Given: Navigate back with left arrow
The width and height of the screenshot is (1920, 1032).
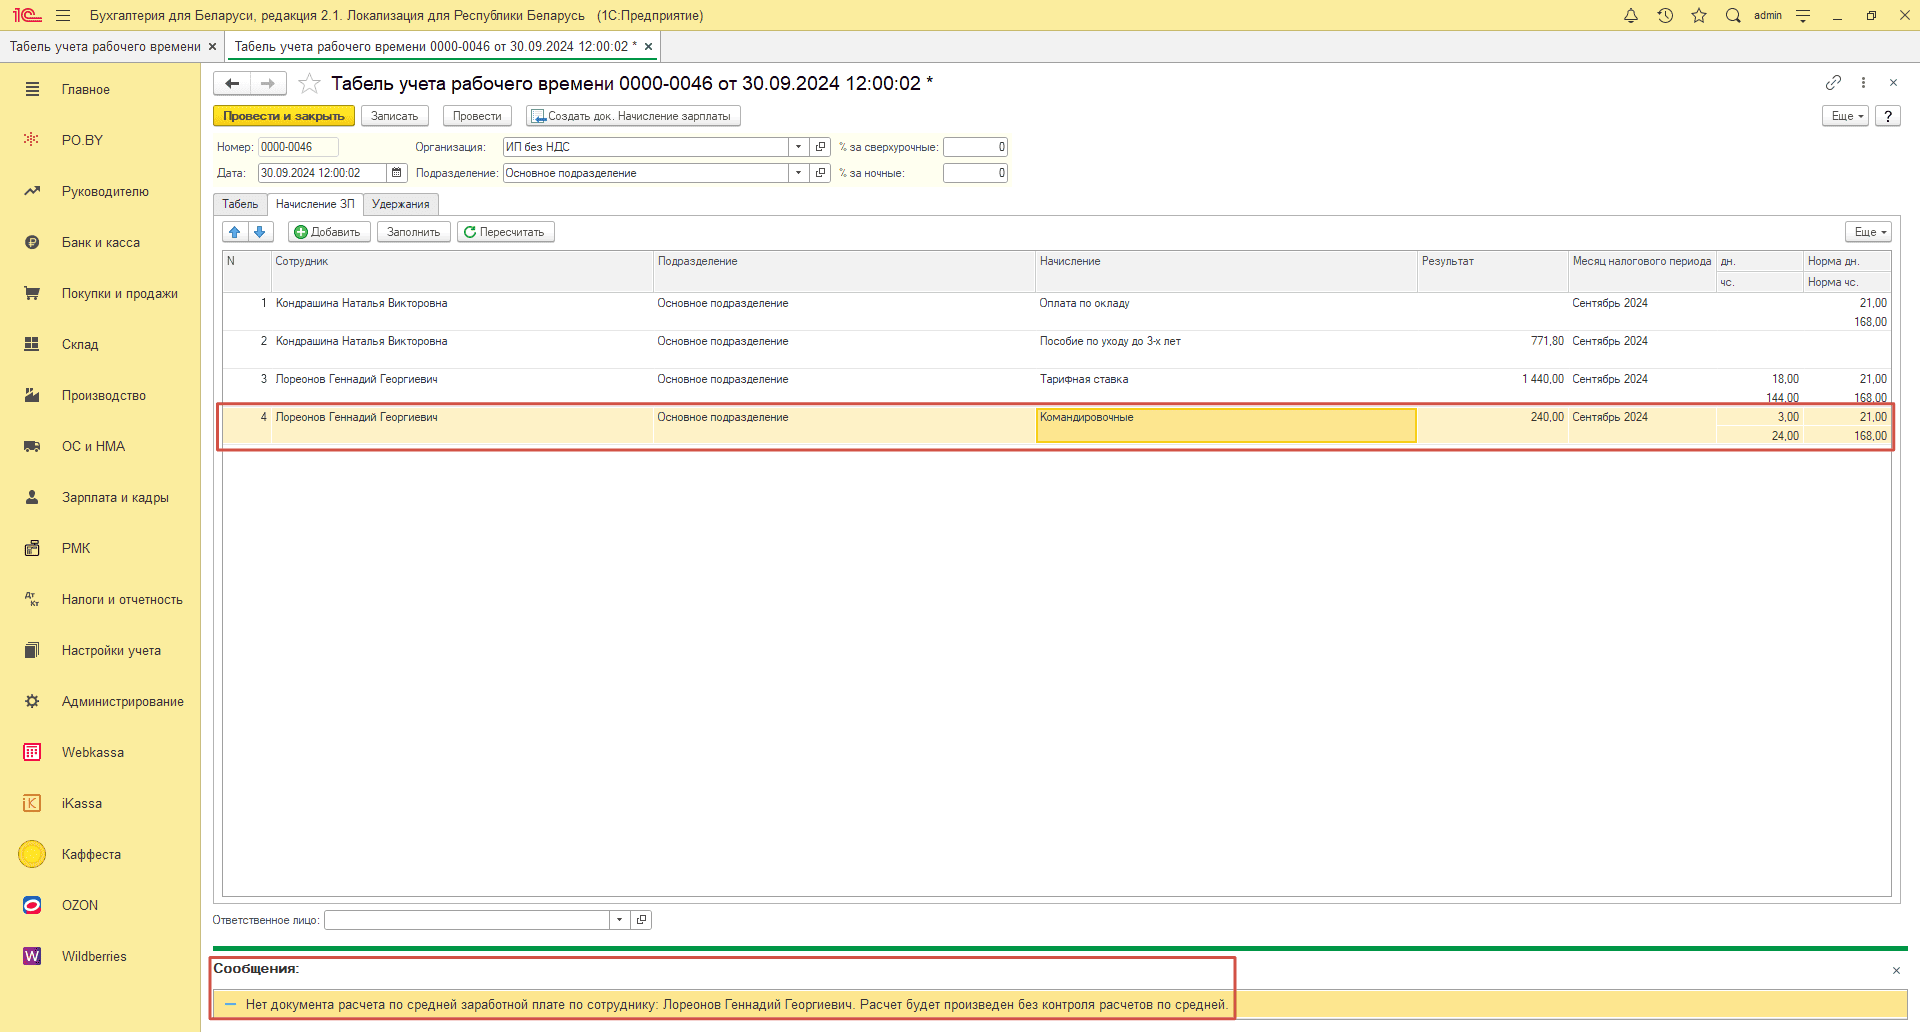Looking at the screenshot, I should click(x=232, y=84).
